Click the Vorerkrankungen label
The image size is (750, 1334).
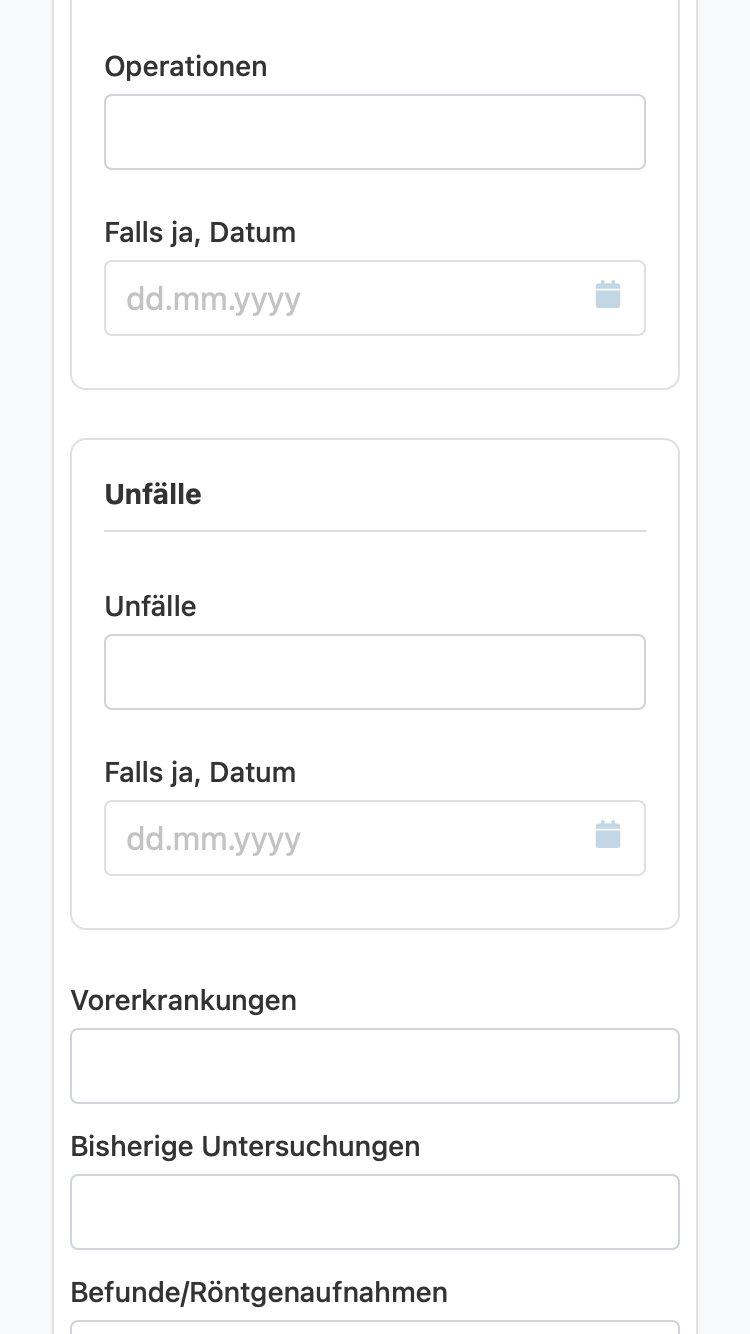184,1000
